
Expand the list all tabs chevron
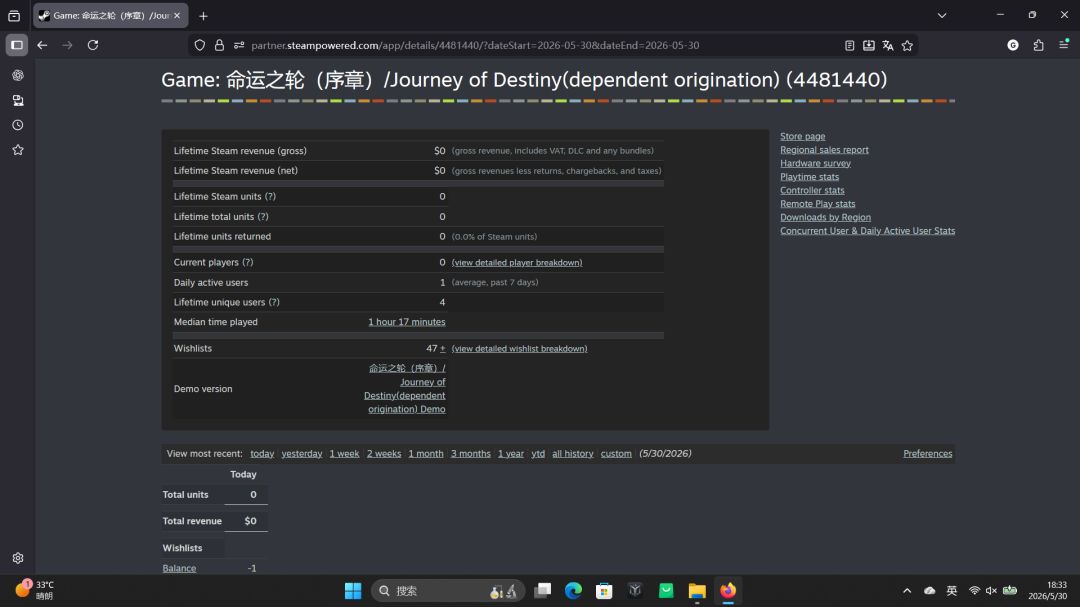pos(942,15)
